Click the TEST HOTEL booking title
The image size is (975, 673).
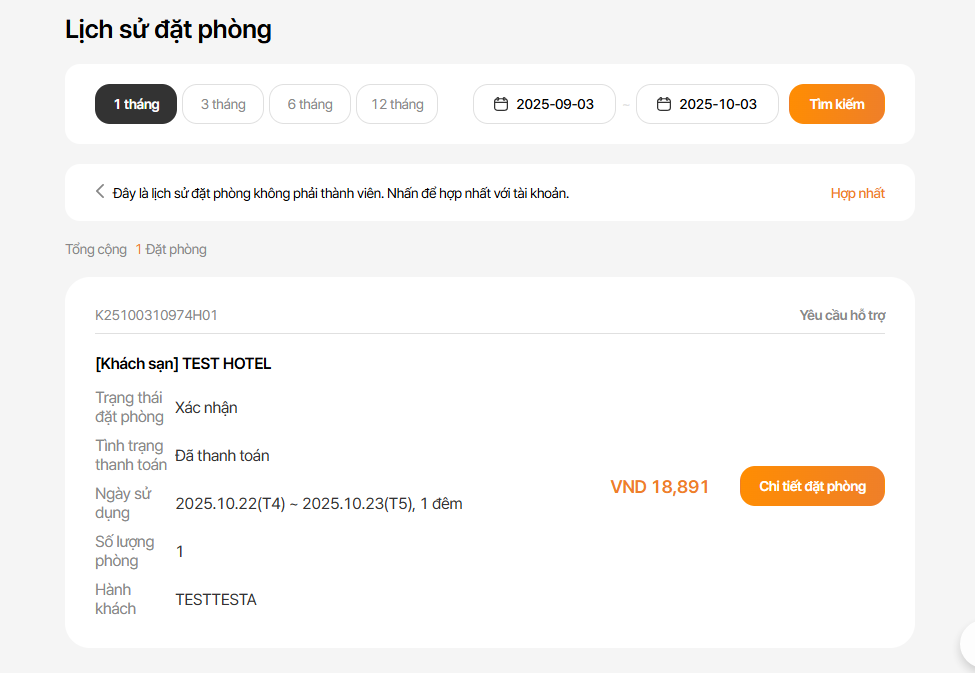coord(183,363)
